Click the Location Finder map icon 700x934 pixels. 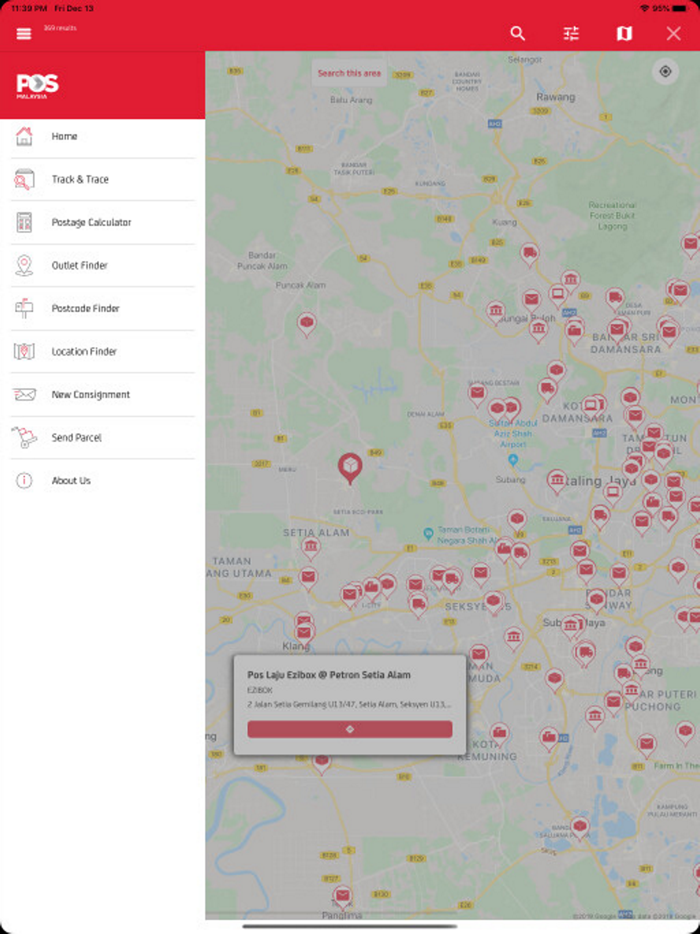(x=24, y=351)
